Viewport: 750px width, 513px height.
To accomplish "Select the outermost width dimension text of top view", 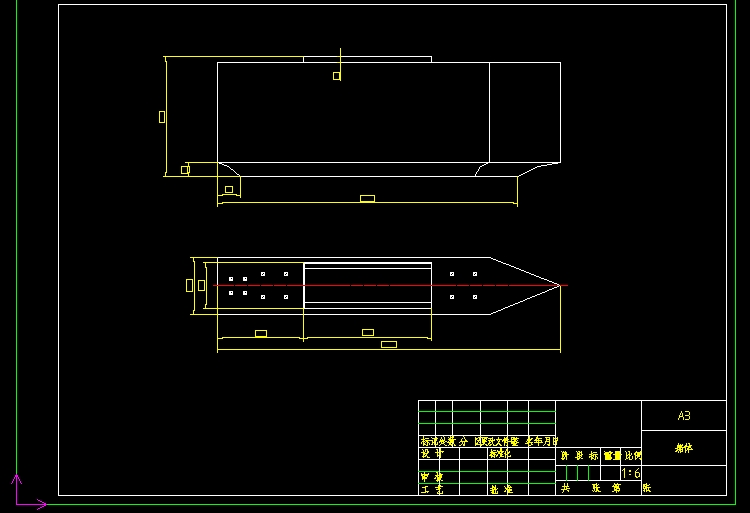I will 189,285.
